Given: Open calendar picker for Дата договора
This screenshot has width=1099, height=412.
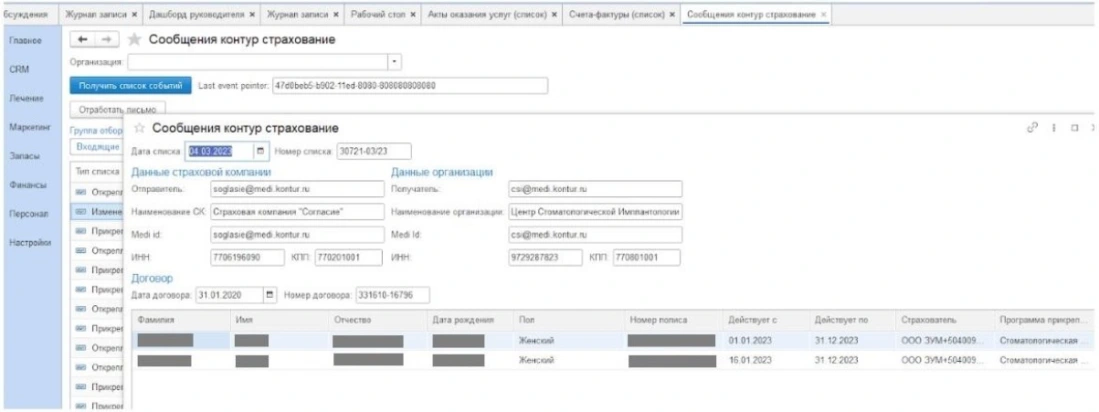Looking at the screenshot, I should (271, 295).
